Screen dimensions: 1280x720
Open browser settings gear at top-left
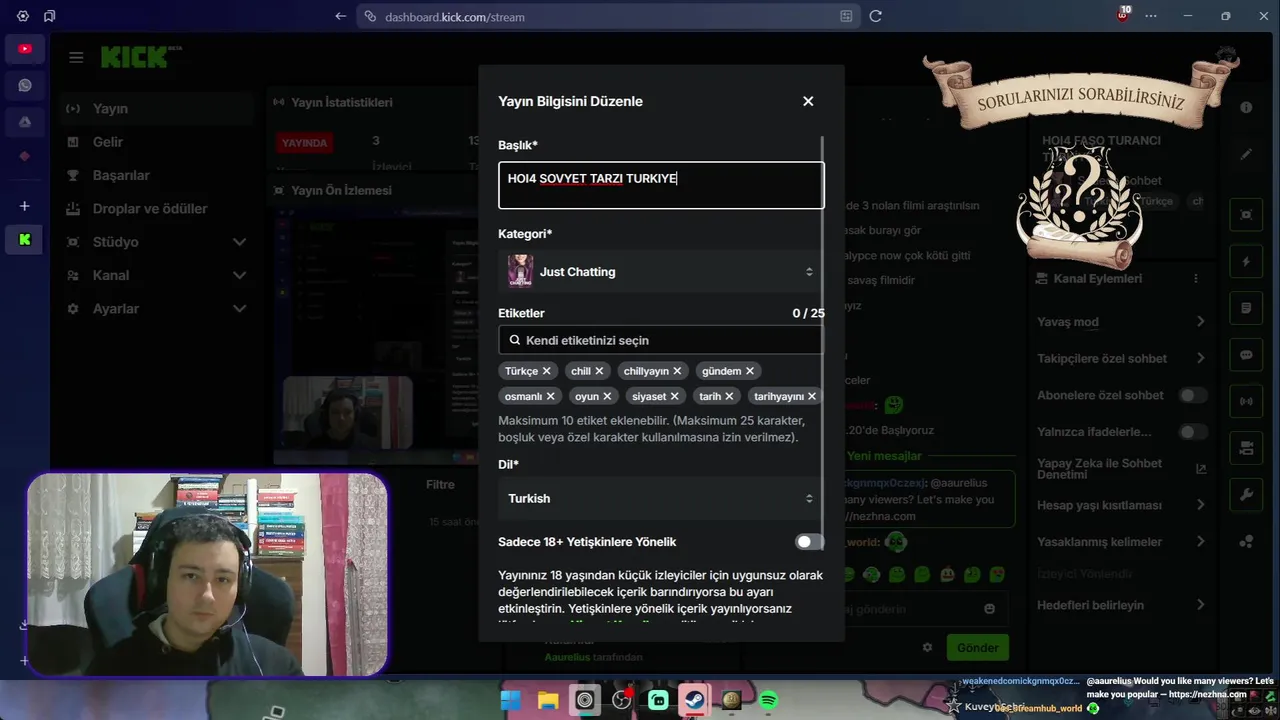pos(22,16)
